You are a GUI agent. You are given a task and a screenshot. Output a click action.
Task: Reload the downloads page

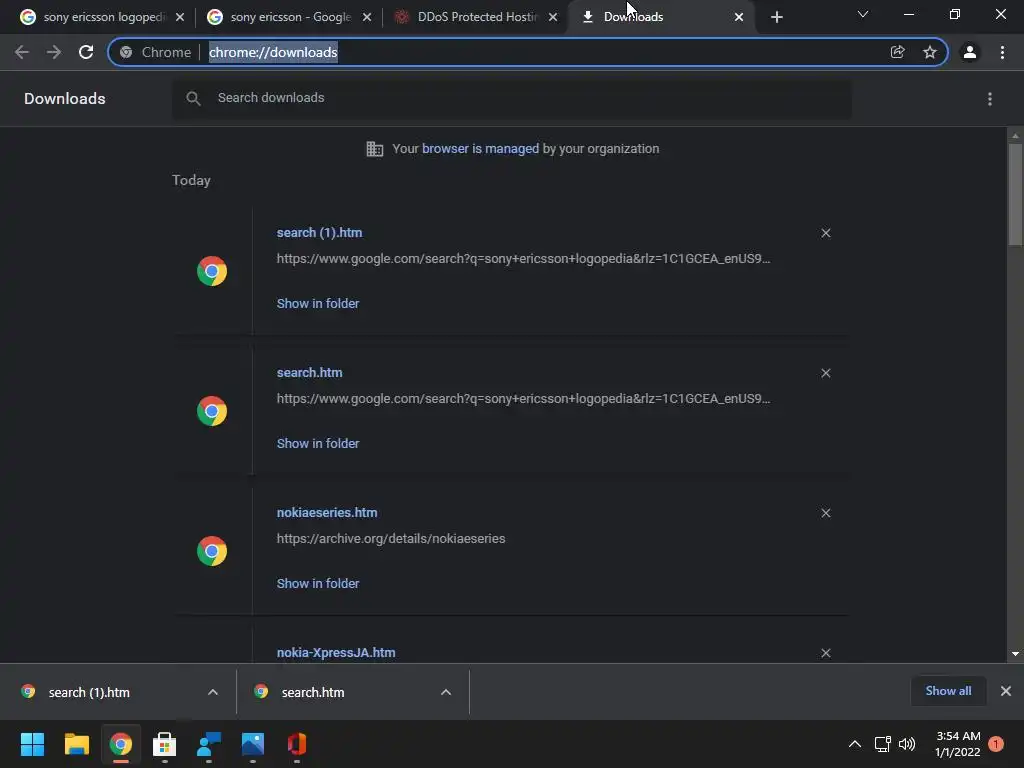coord(86,52)
